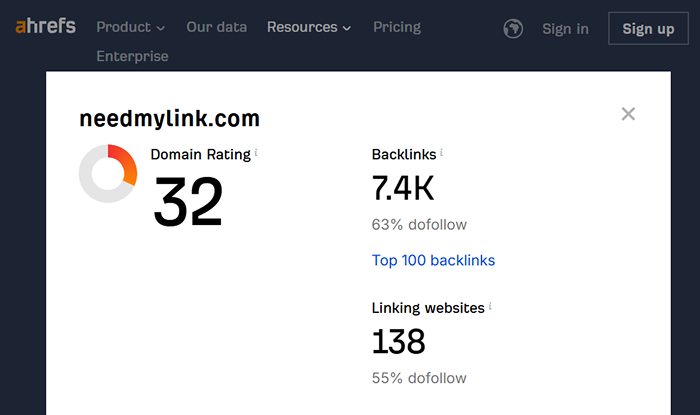Click the 55% dofollow text
Image resolution: width=700 pixels, height=415 pixels.
coord(419,378)
